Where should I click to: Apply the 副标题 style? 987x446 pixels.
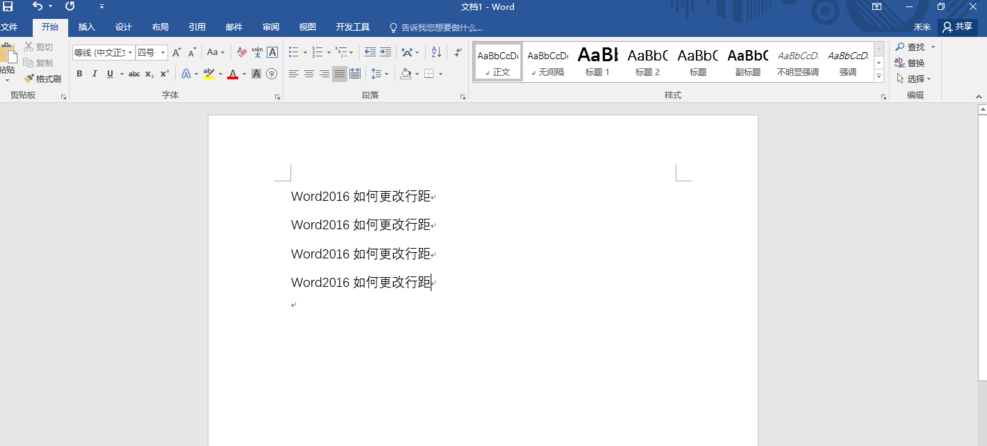click(x=748, y=62)
